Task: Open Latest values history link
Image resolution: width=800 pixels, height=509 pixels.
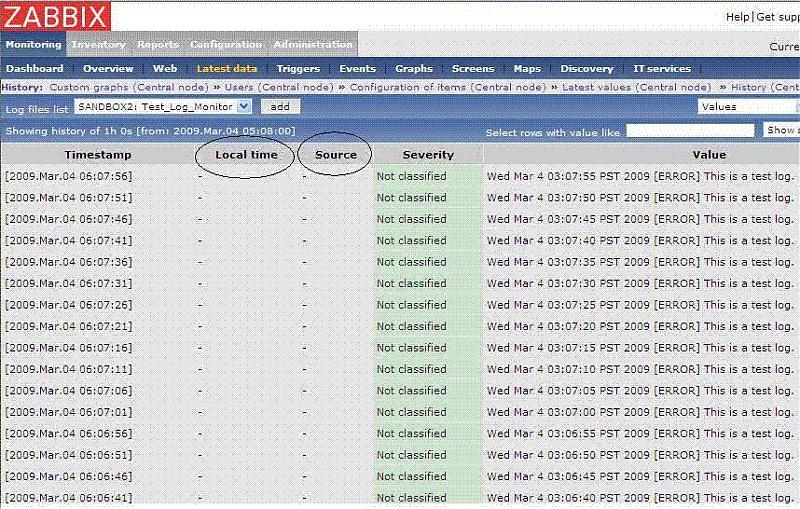Action: (636, 87)
